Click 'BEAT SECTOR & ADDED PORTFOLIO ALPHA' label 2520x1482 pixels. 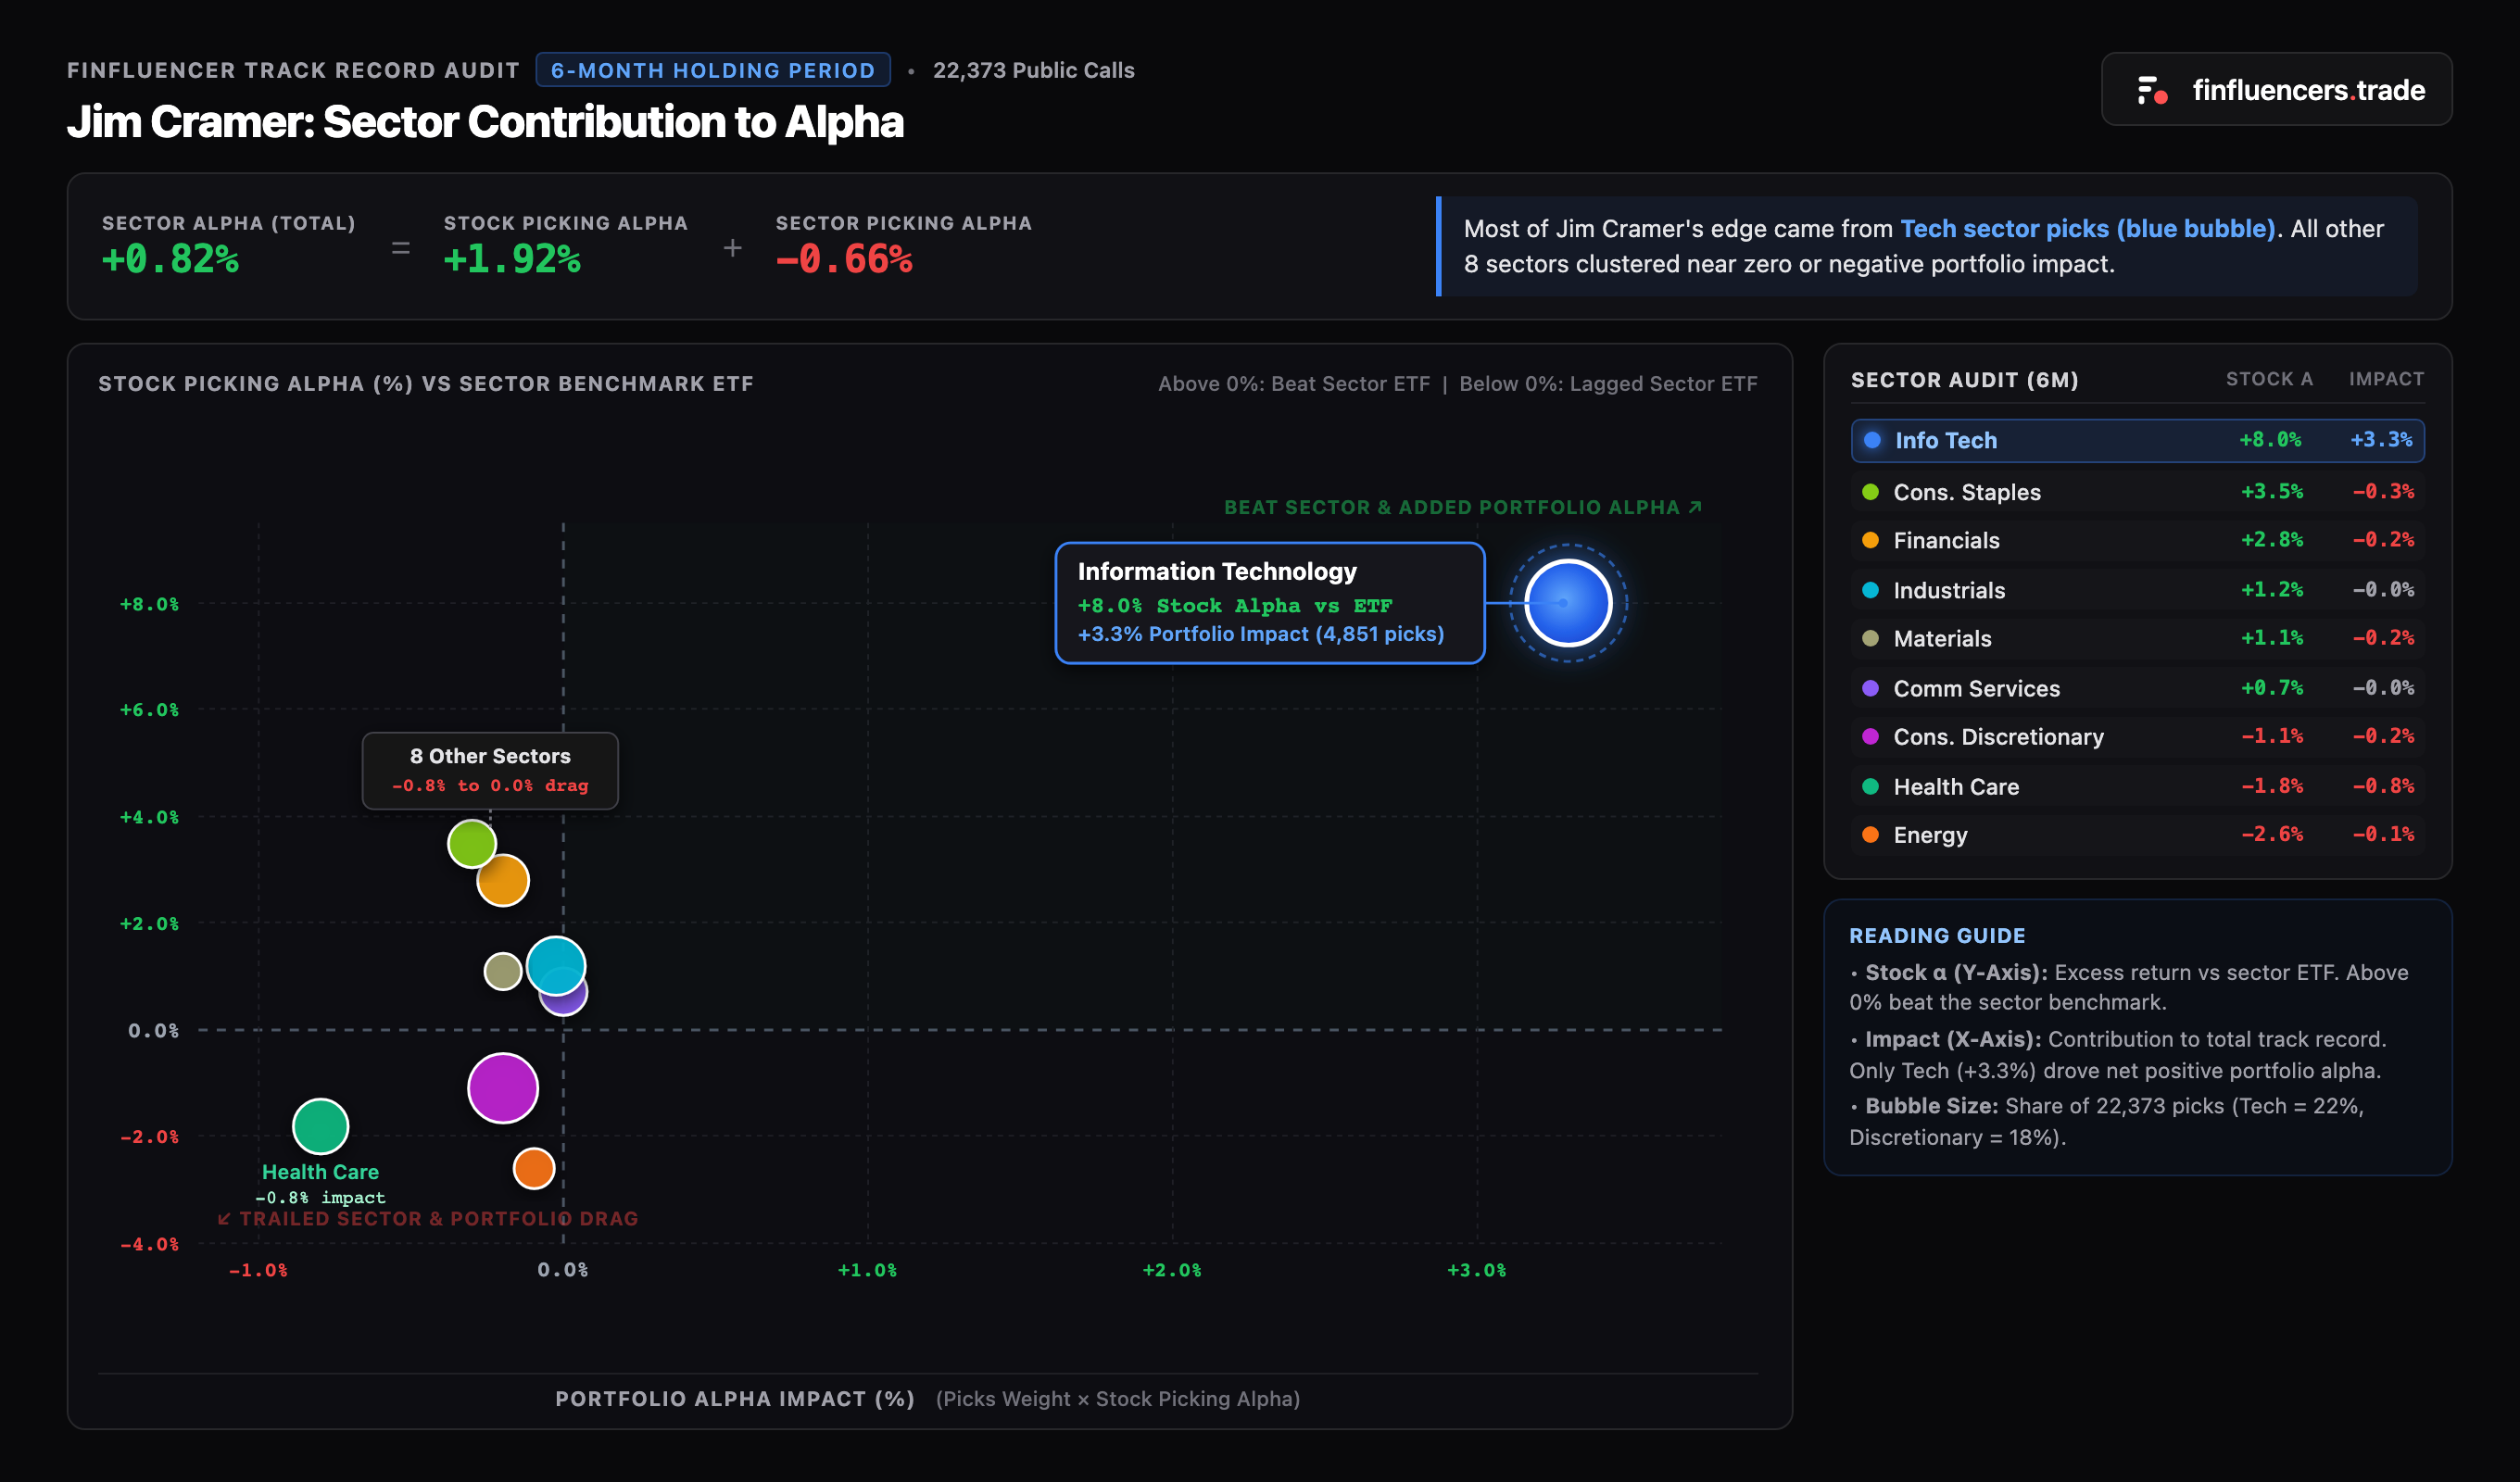(x=1462, y=507)
